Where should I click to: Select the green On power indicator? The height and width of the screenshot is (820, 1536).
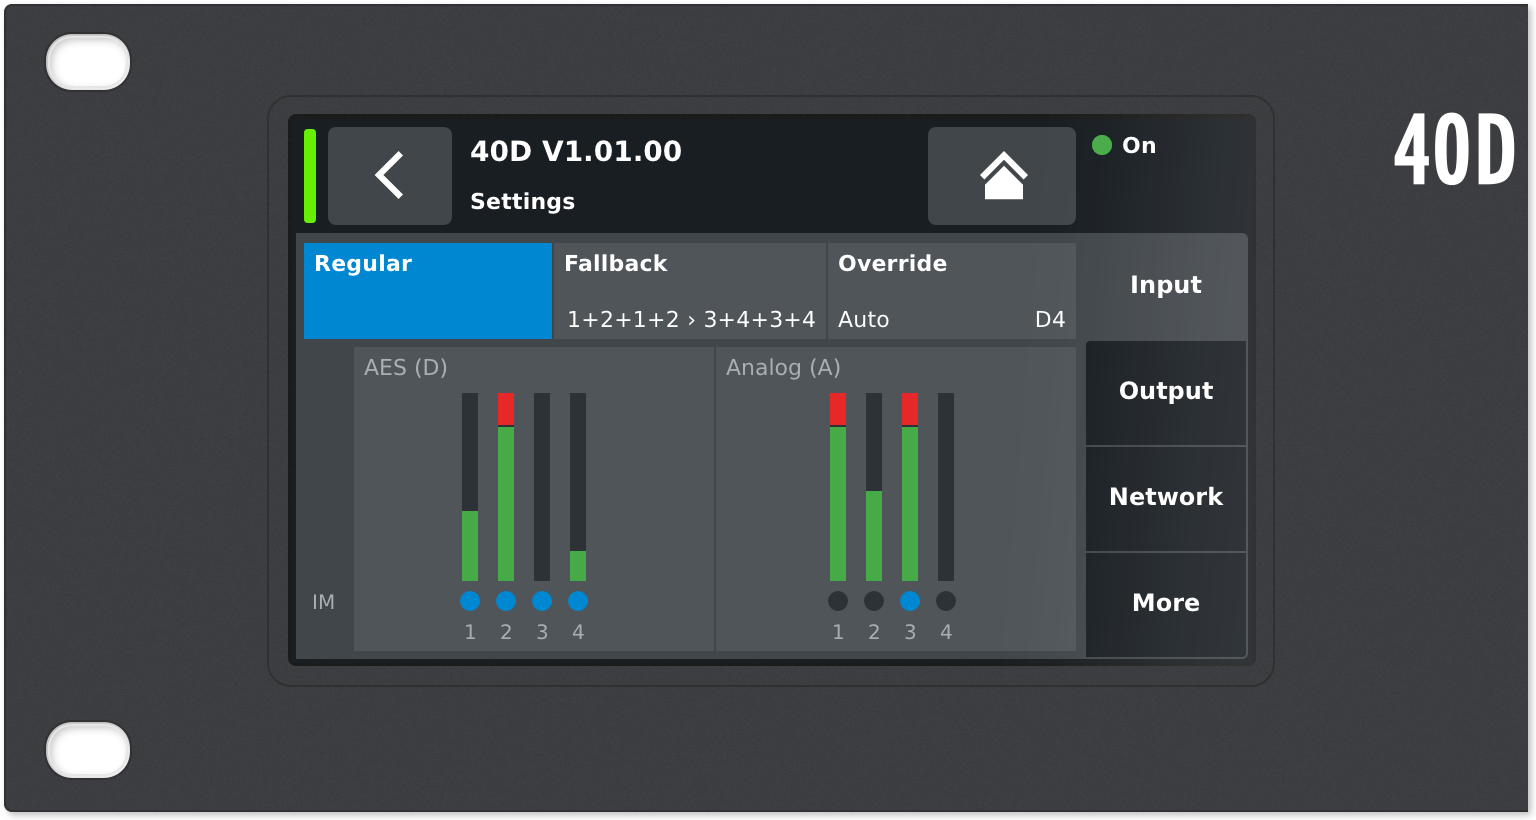1102,145
